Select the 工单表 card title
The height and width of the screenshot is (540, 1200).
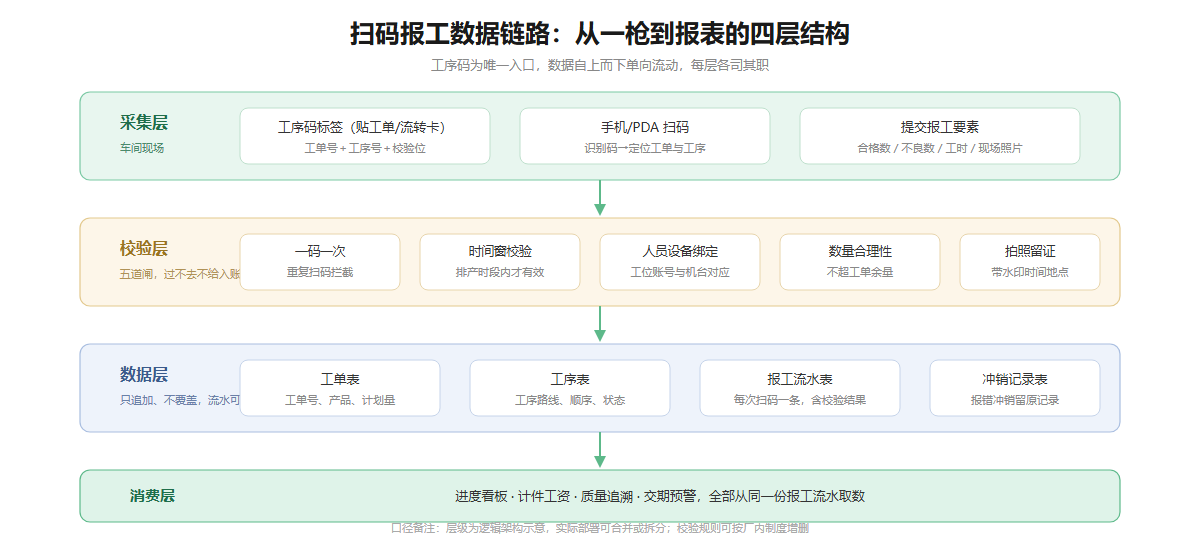coord(340,379)
